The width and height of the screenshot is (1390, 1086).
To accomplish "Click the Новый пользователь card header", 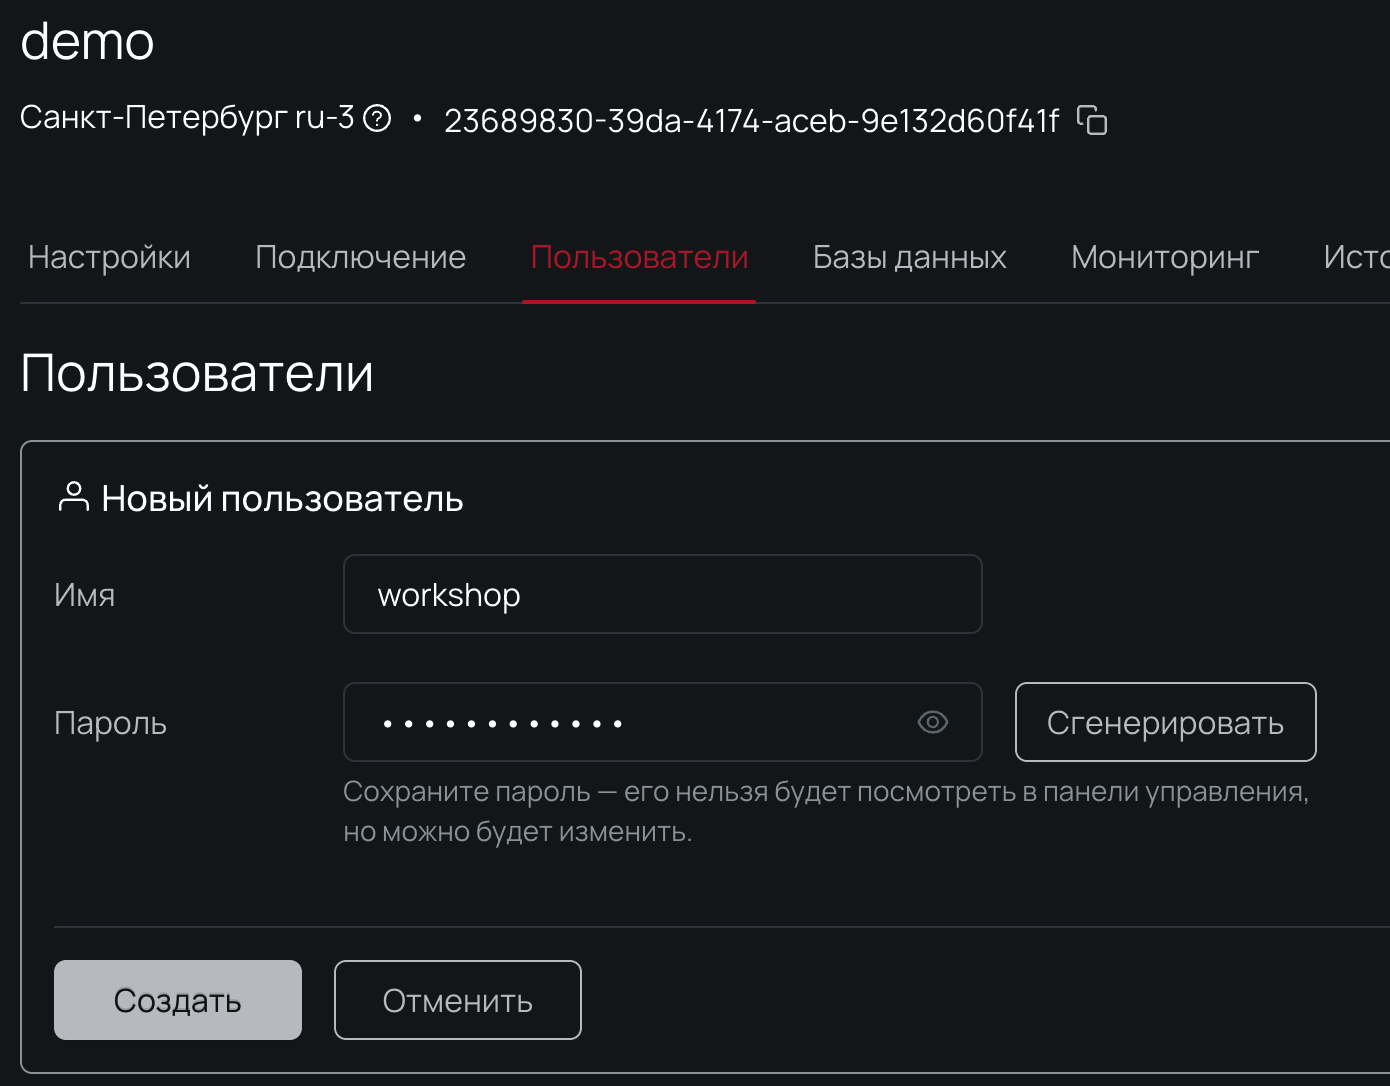I will 281,497.
